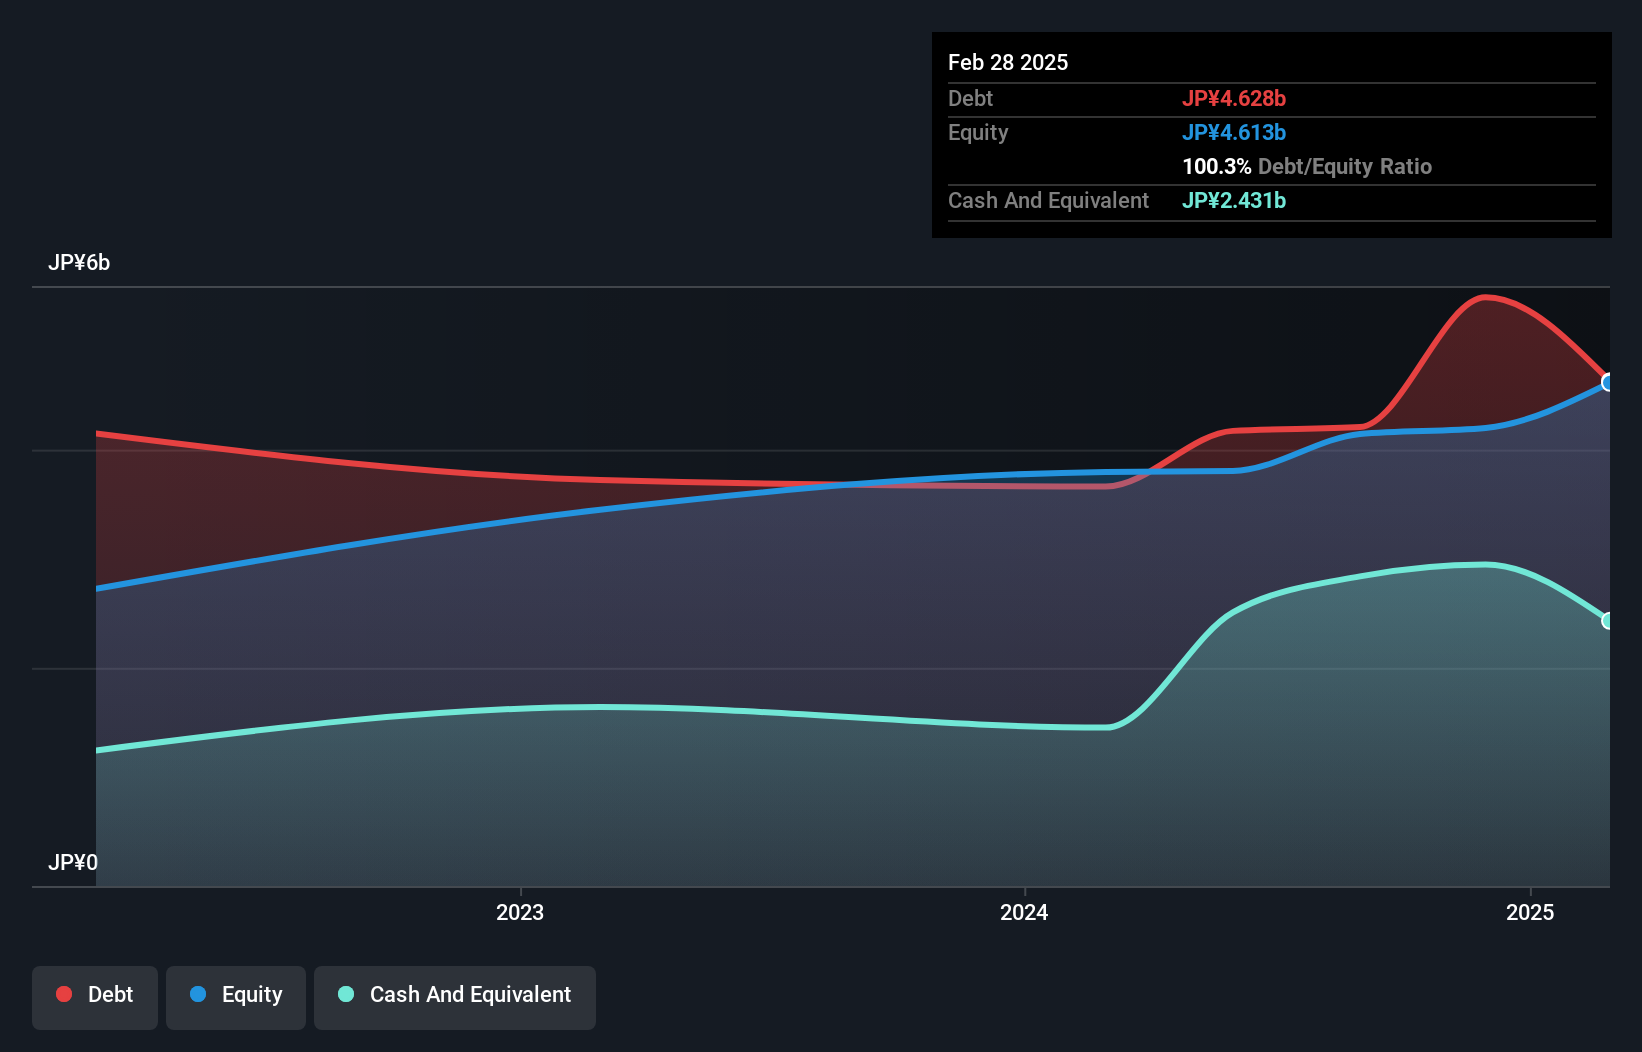The image size is (1642, 1052).
Task: Click the teal Cash And Equivalent legend dot
Action: pos(346,994)
